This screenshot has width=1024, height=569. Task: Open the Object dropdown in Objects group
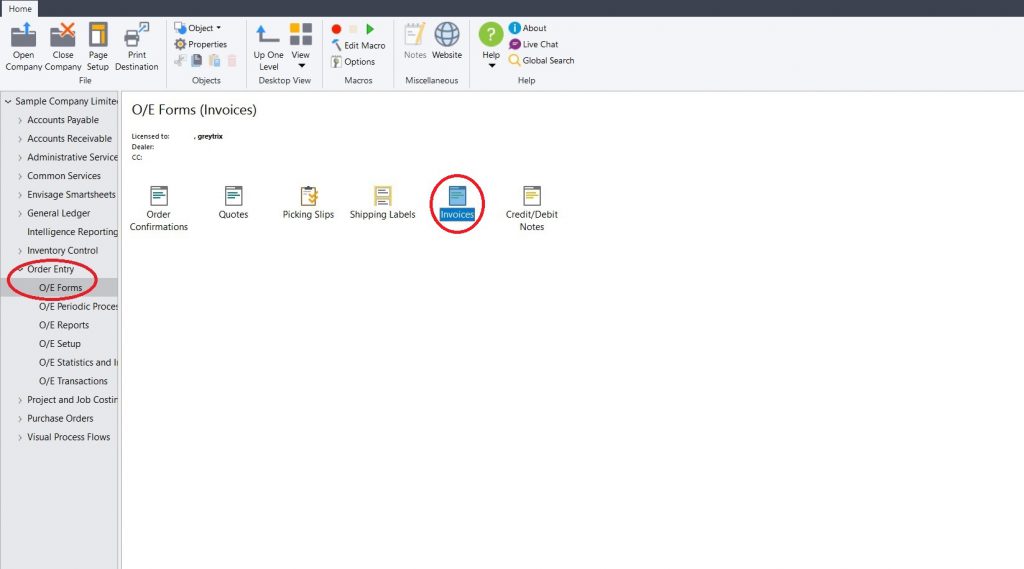(x=198, y=28)
